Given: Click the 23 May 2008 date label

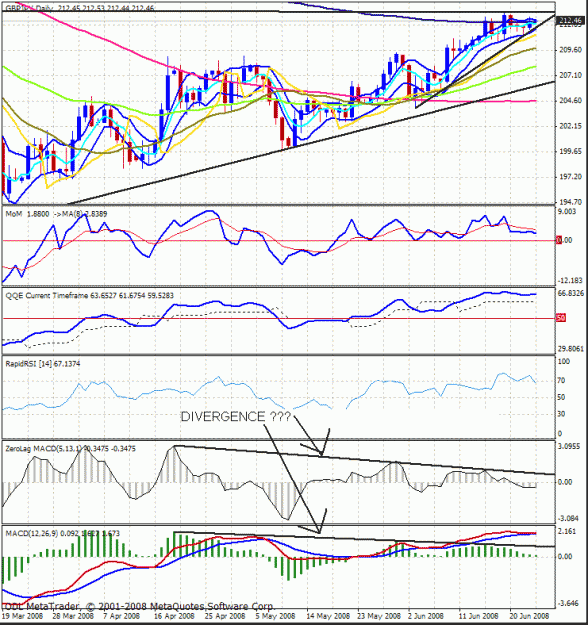Looking at the screenshot, I should pos(379,616).
